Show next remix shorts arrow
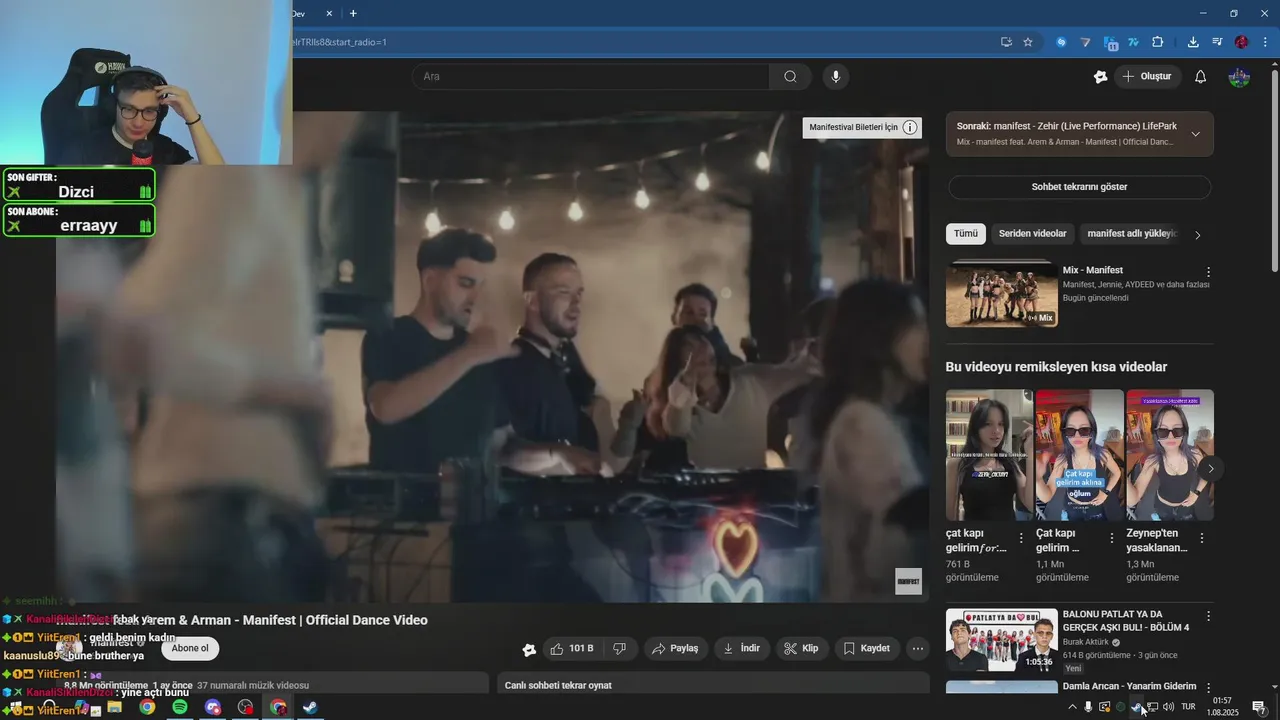Image resolution: width=1280 pixels, height=720 pixels. click(1211, 468)
